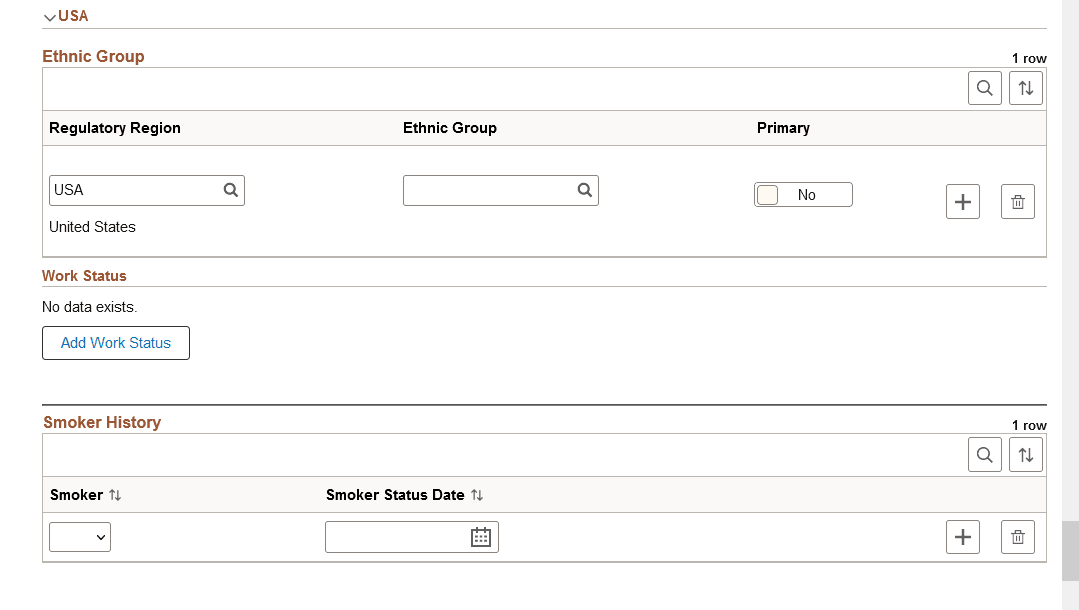Screen dimensions: 1079x610
Task: Delete the USA Ethnic Group row
Action: (x=1017, y=201)
